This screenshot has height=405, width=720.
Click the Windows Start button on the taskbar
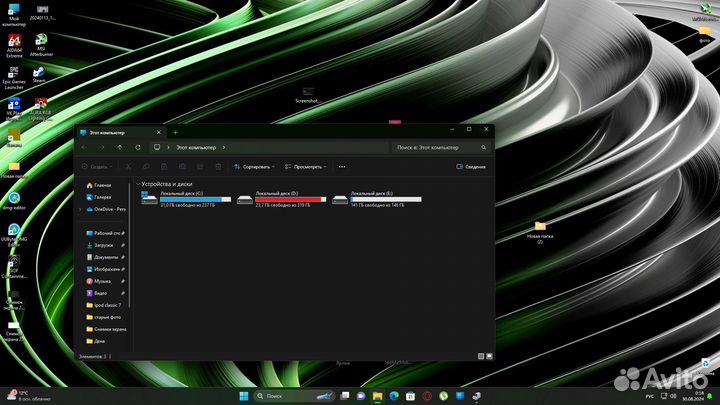click(x=246, y=396)
